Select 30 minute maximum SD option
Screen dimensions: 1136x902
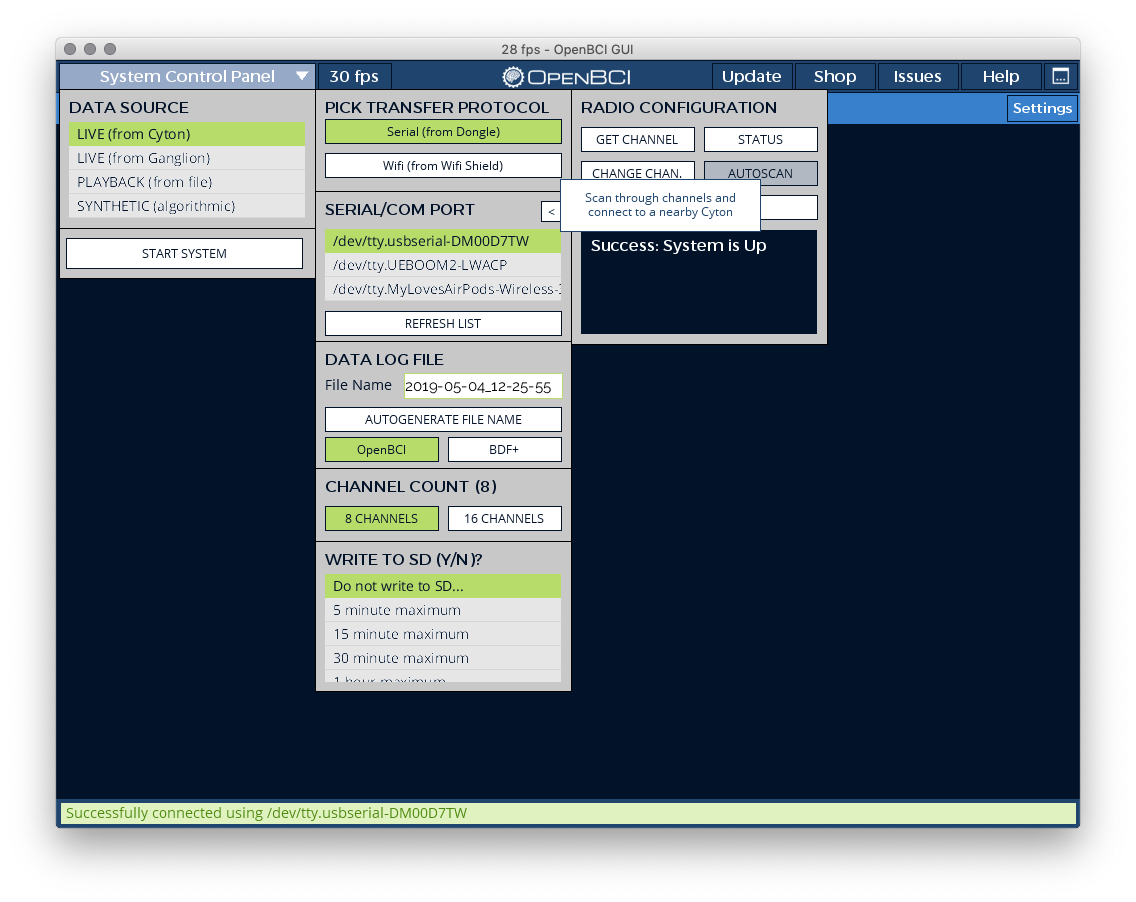coord(443,658)
